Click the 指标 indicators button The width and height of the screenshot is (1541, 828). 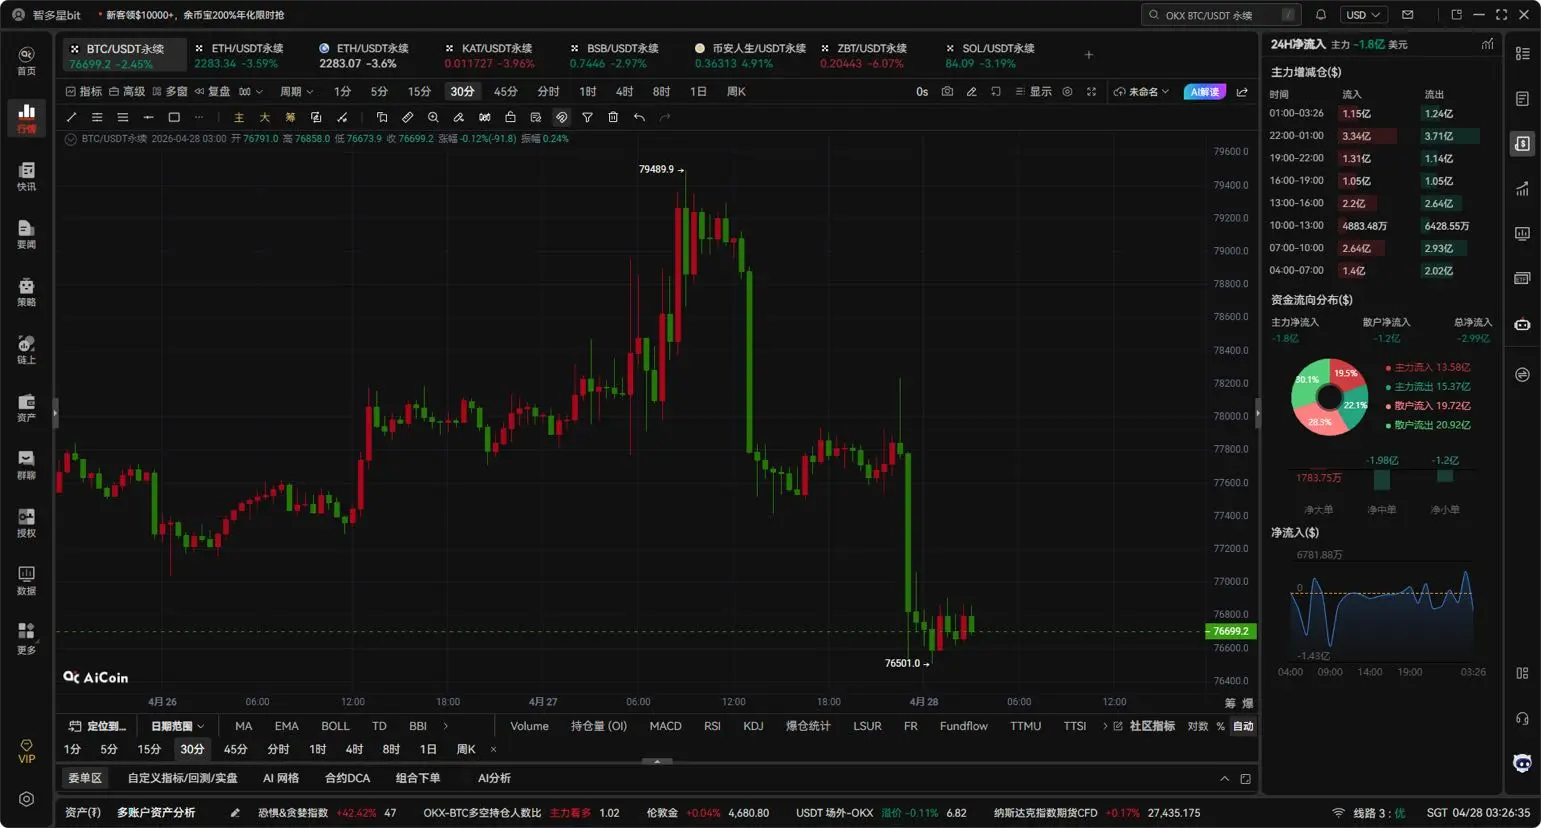[84, 91]
